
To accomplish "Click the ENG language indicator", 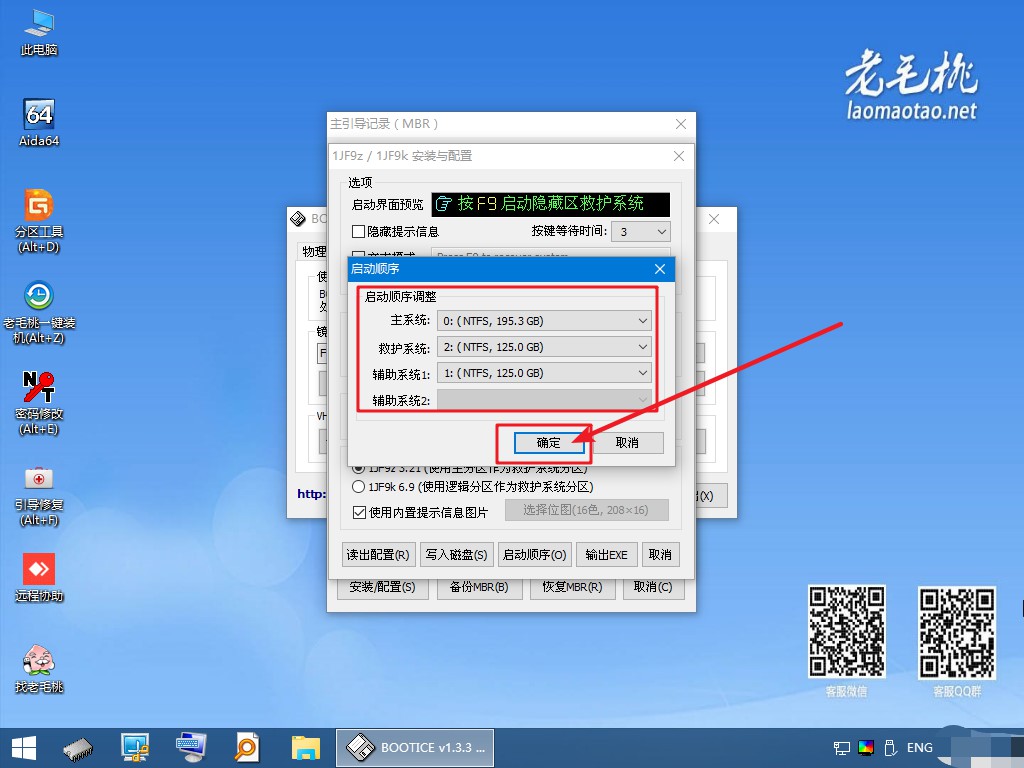I will pyautogui.click(x=920, y=748).
